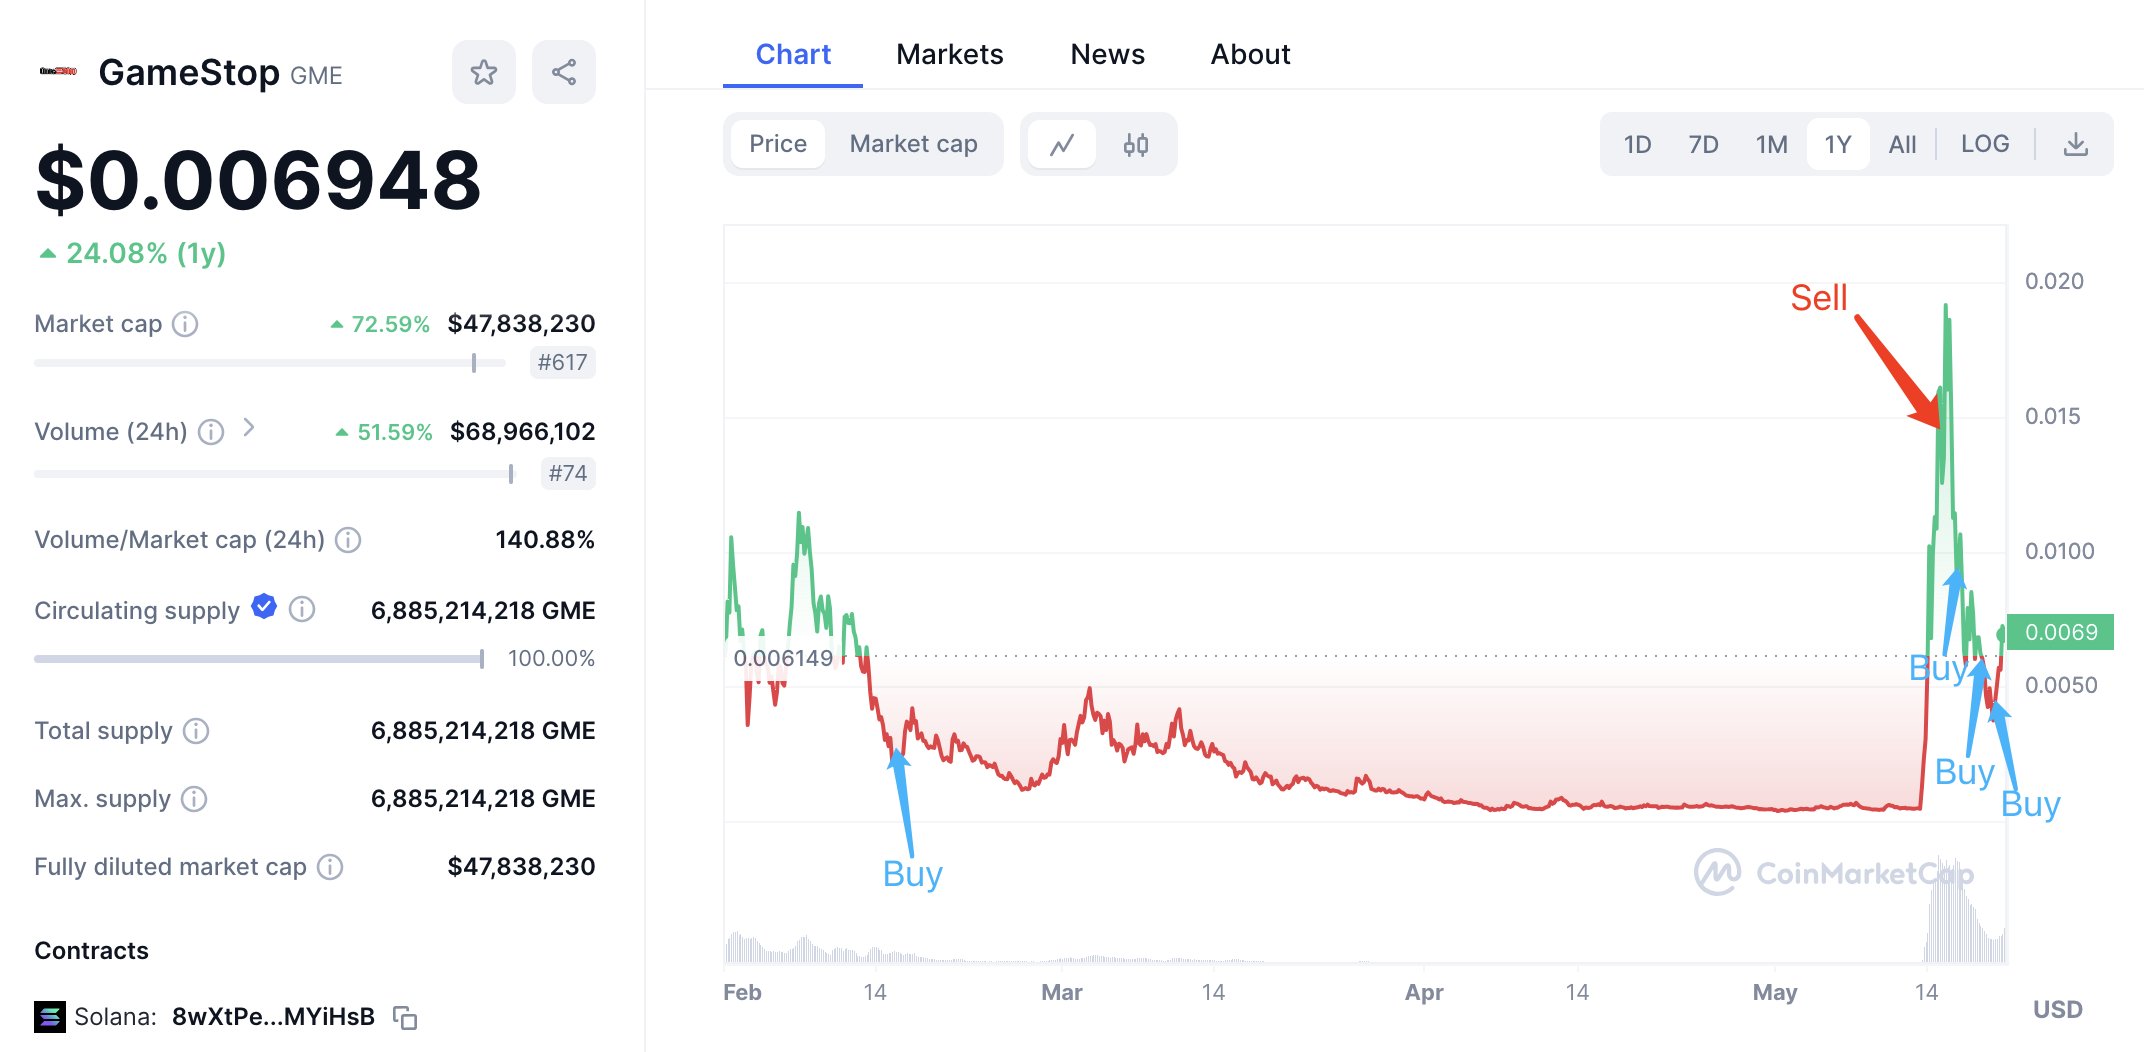Image resolution: width=2144 pixels, height=1052 pixels.
Task: Add GameStop to watchlist with star icon
Action: (484, 72)
